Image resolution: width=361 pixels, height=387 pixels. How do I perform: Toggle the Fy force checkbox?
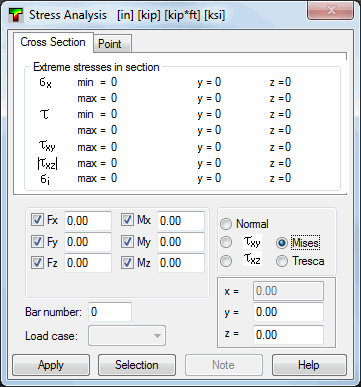point(37,241)
